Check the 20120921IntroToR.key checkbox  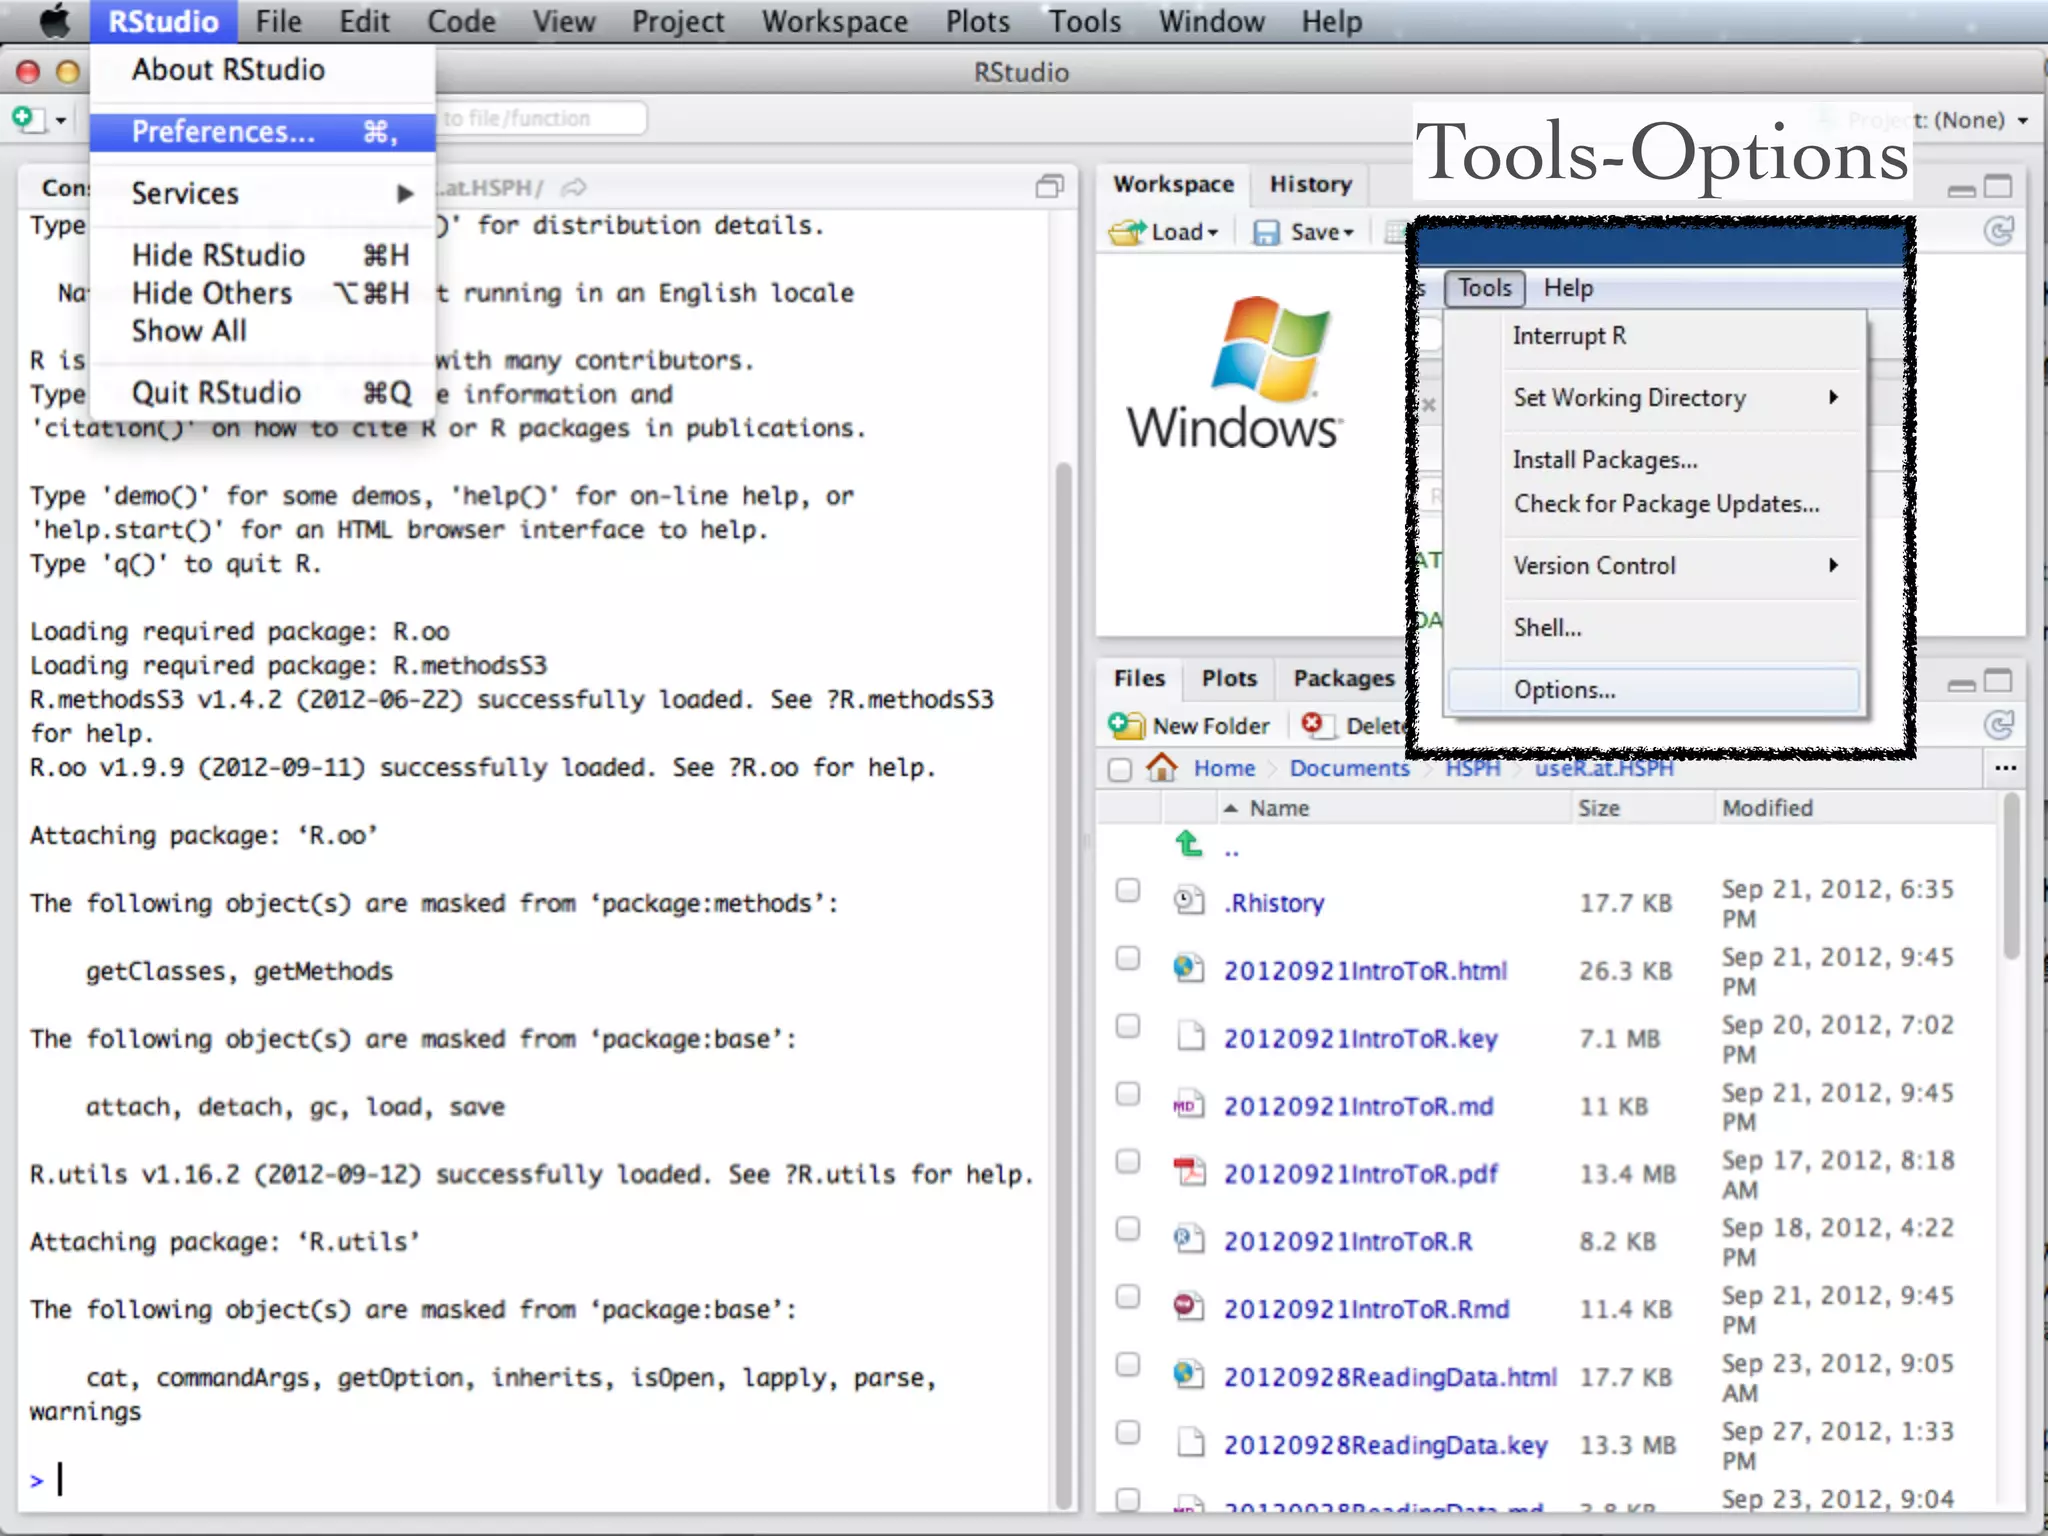(x=1128, y=1026)
